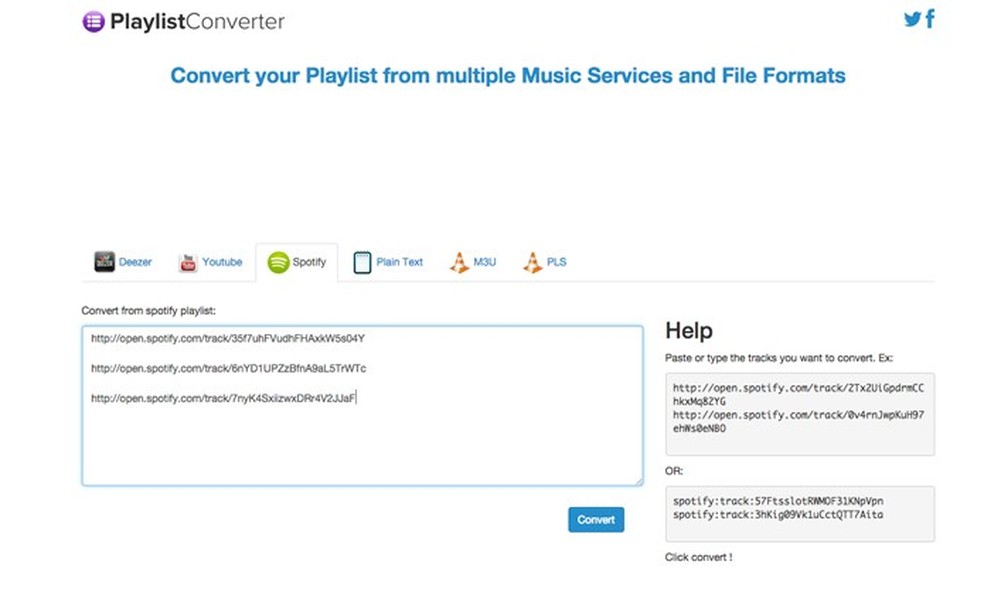Click the Youtube service icon
The image size is (984, 592).
point(188,262)
